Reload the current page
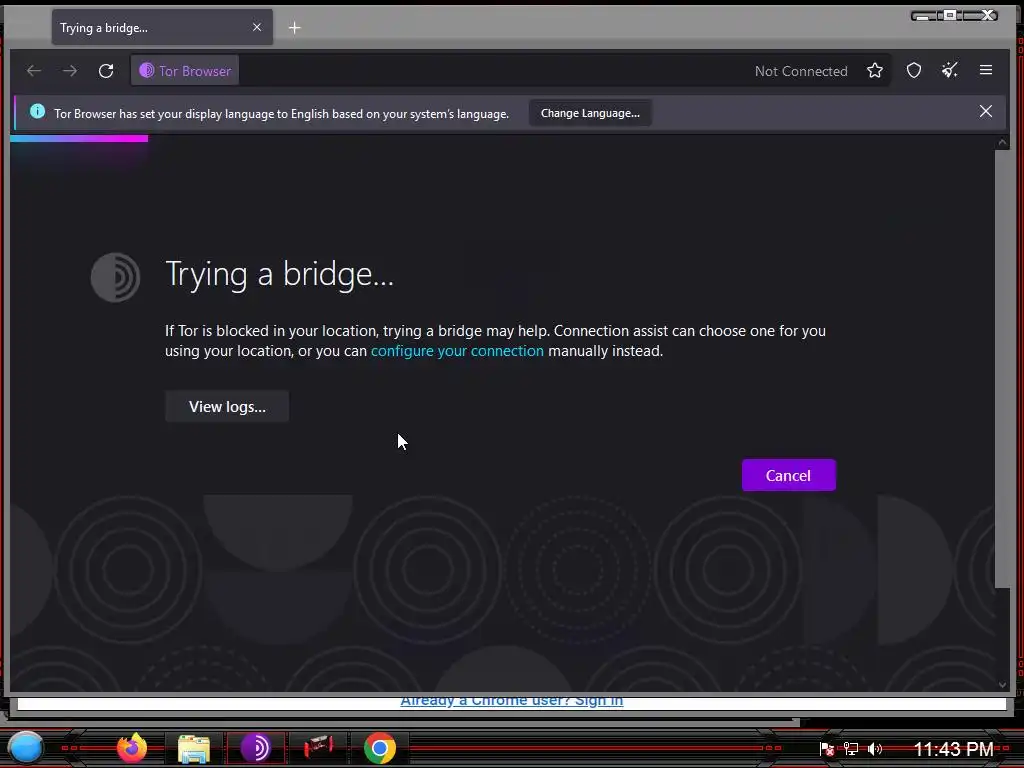1024x768 pixels. [106, 71]
